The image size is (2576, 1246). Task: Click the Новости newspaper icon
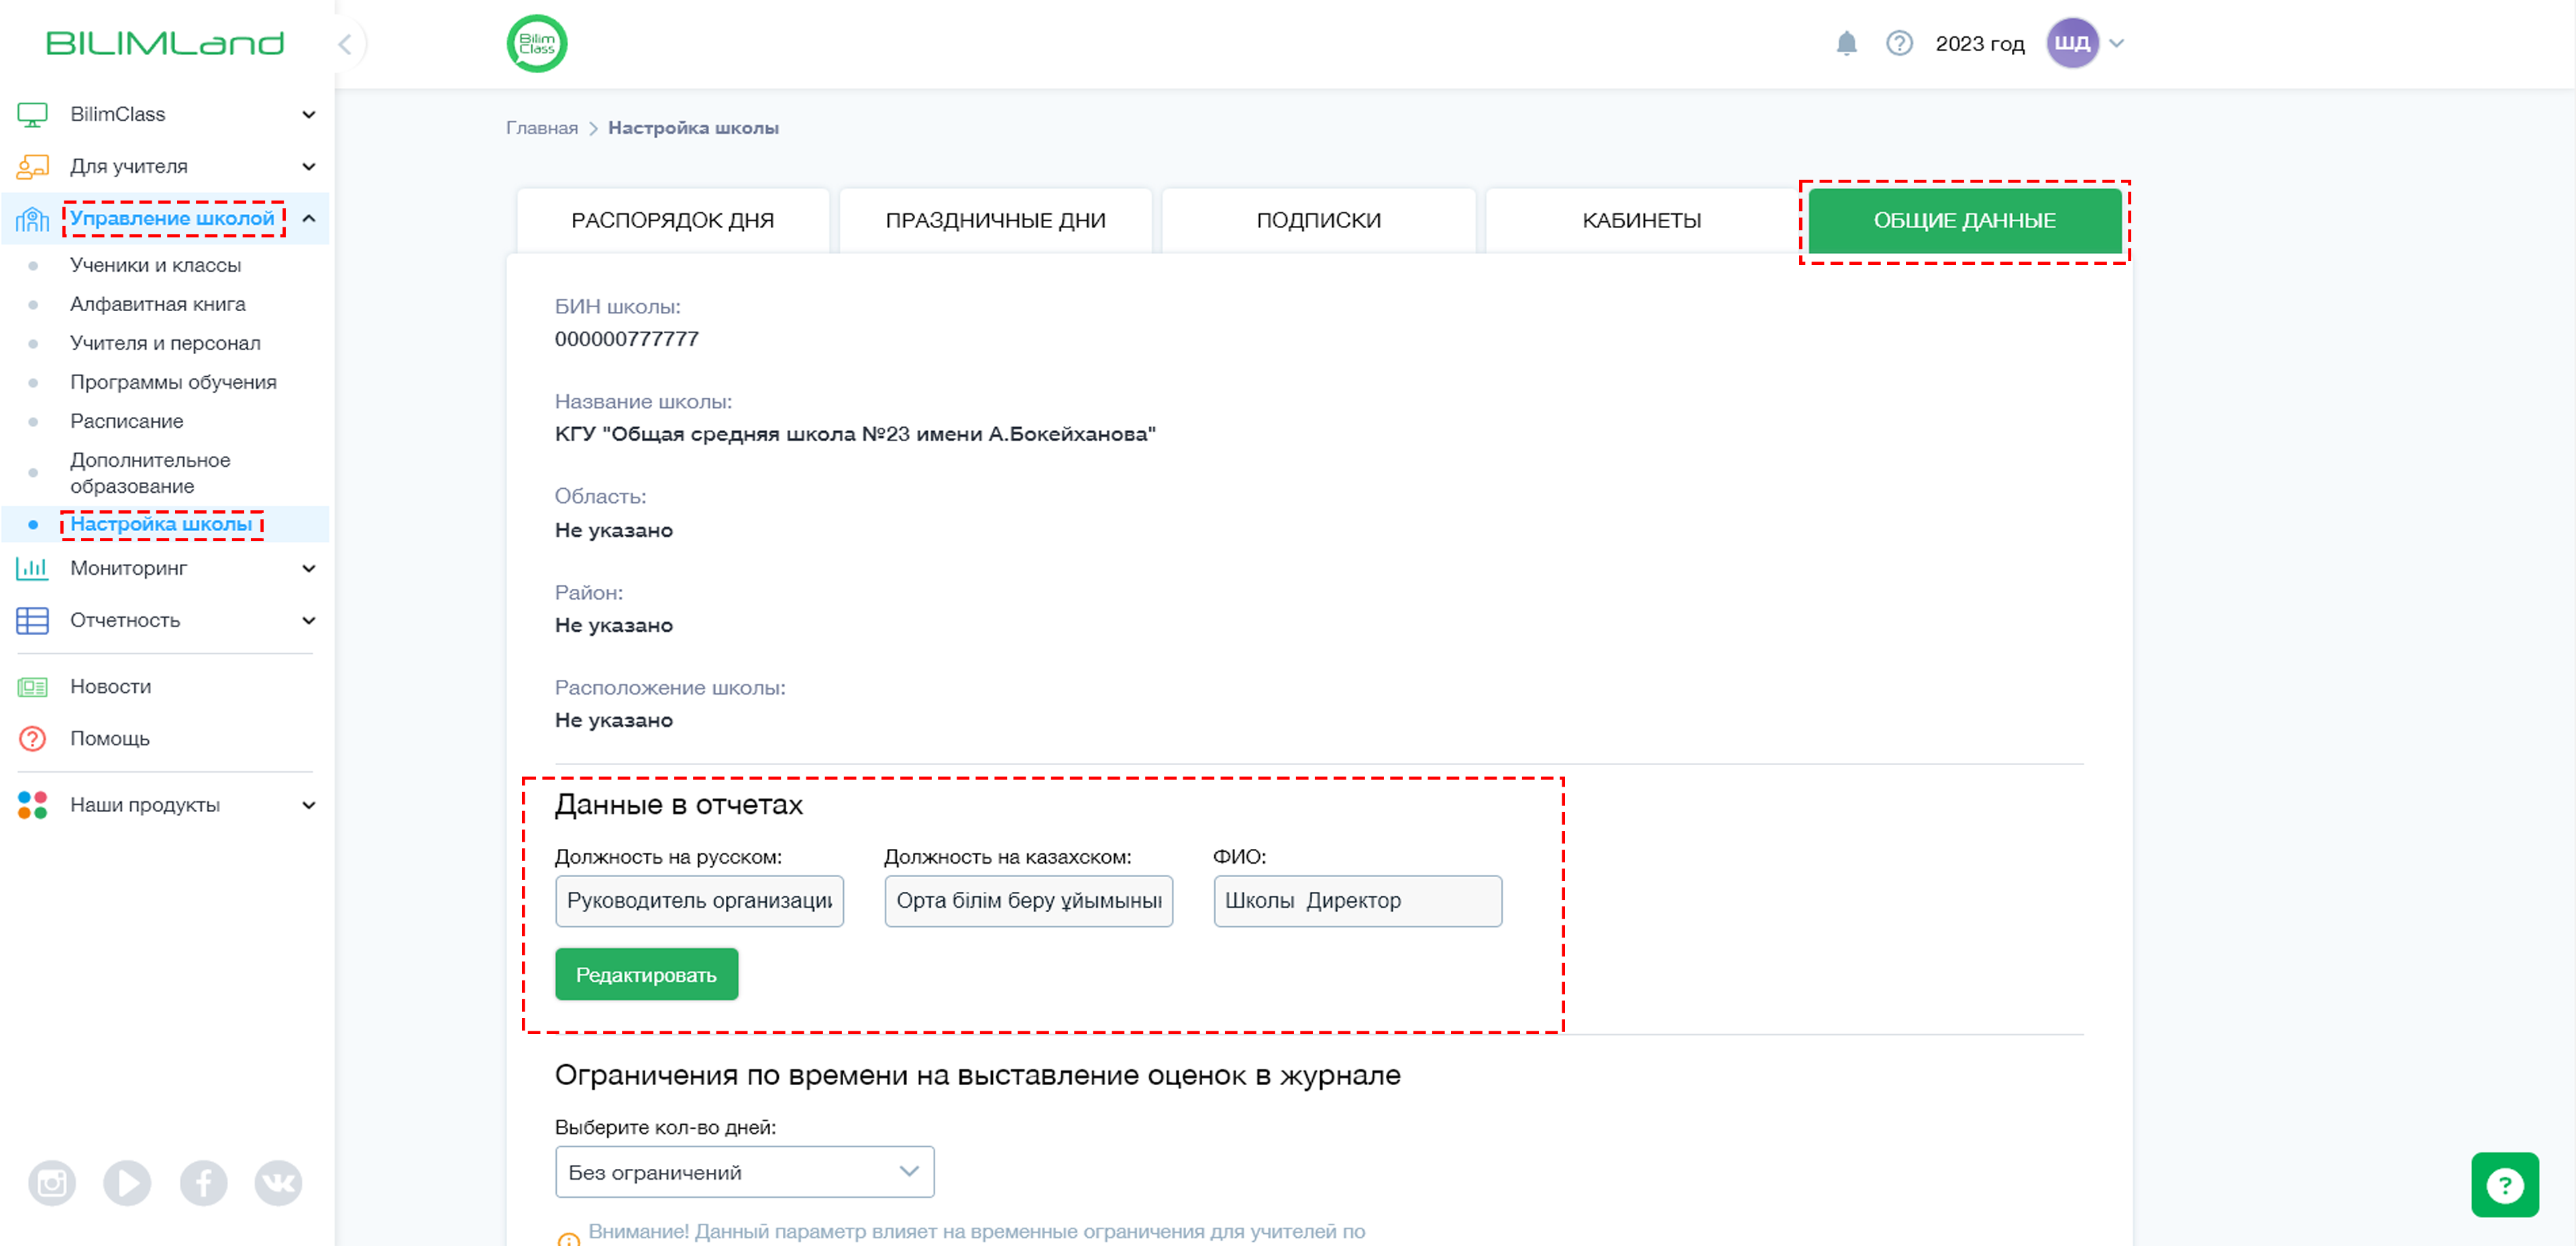pyautogui.click(x=32, y=686)
